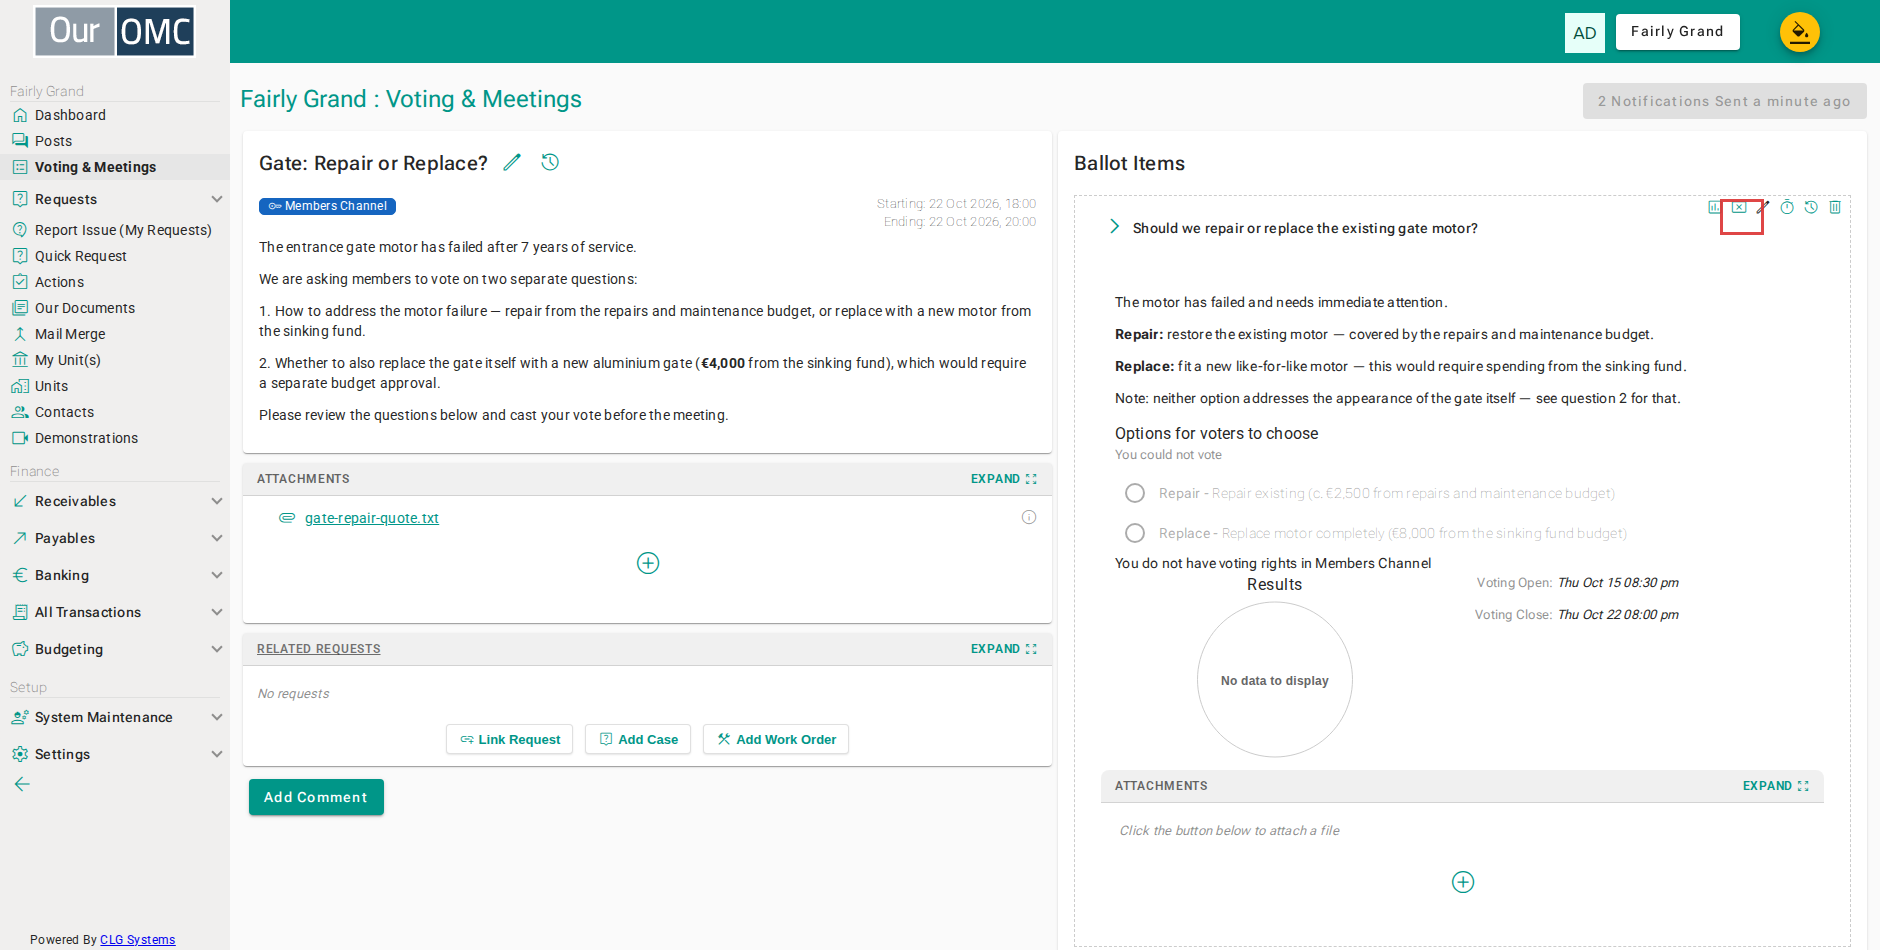This screenshot has width=1880, height=950.
Task: Open the gate-repair-quote.txt attachment link
Action: pyautogui.click(x=372, y=518)
